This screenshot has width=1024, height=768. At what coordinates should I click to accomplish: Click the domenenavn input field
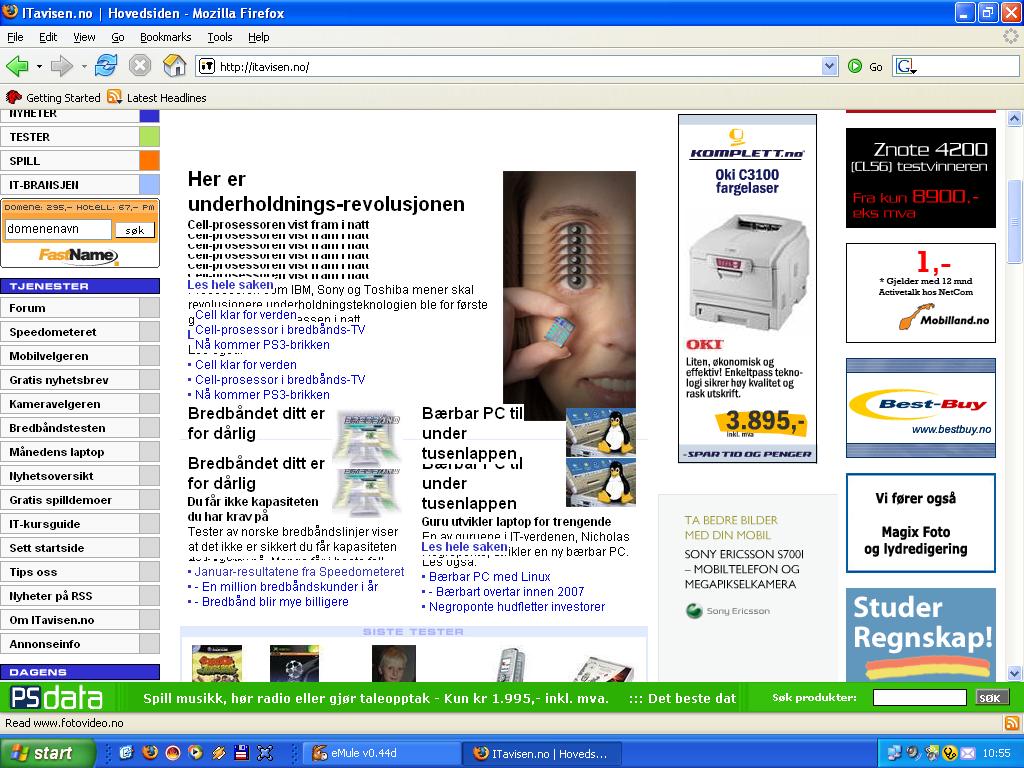click(x=58, y=229)
